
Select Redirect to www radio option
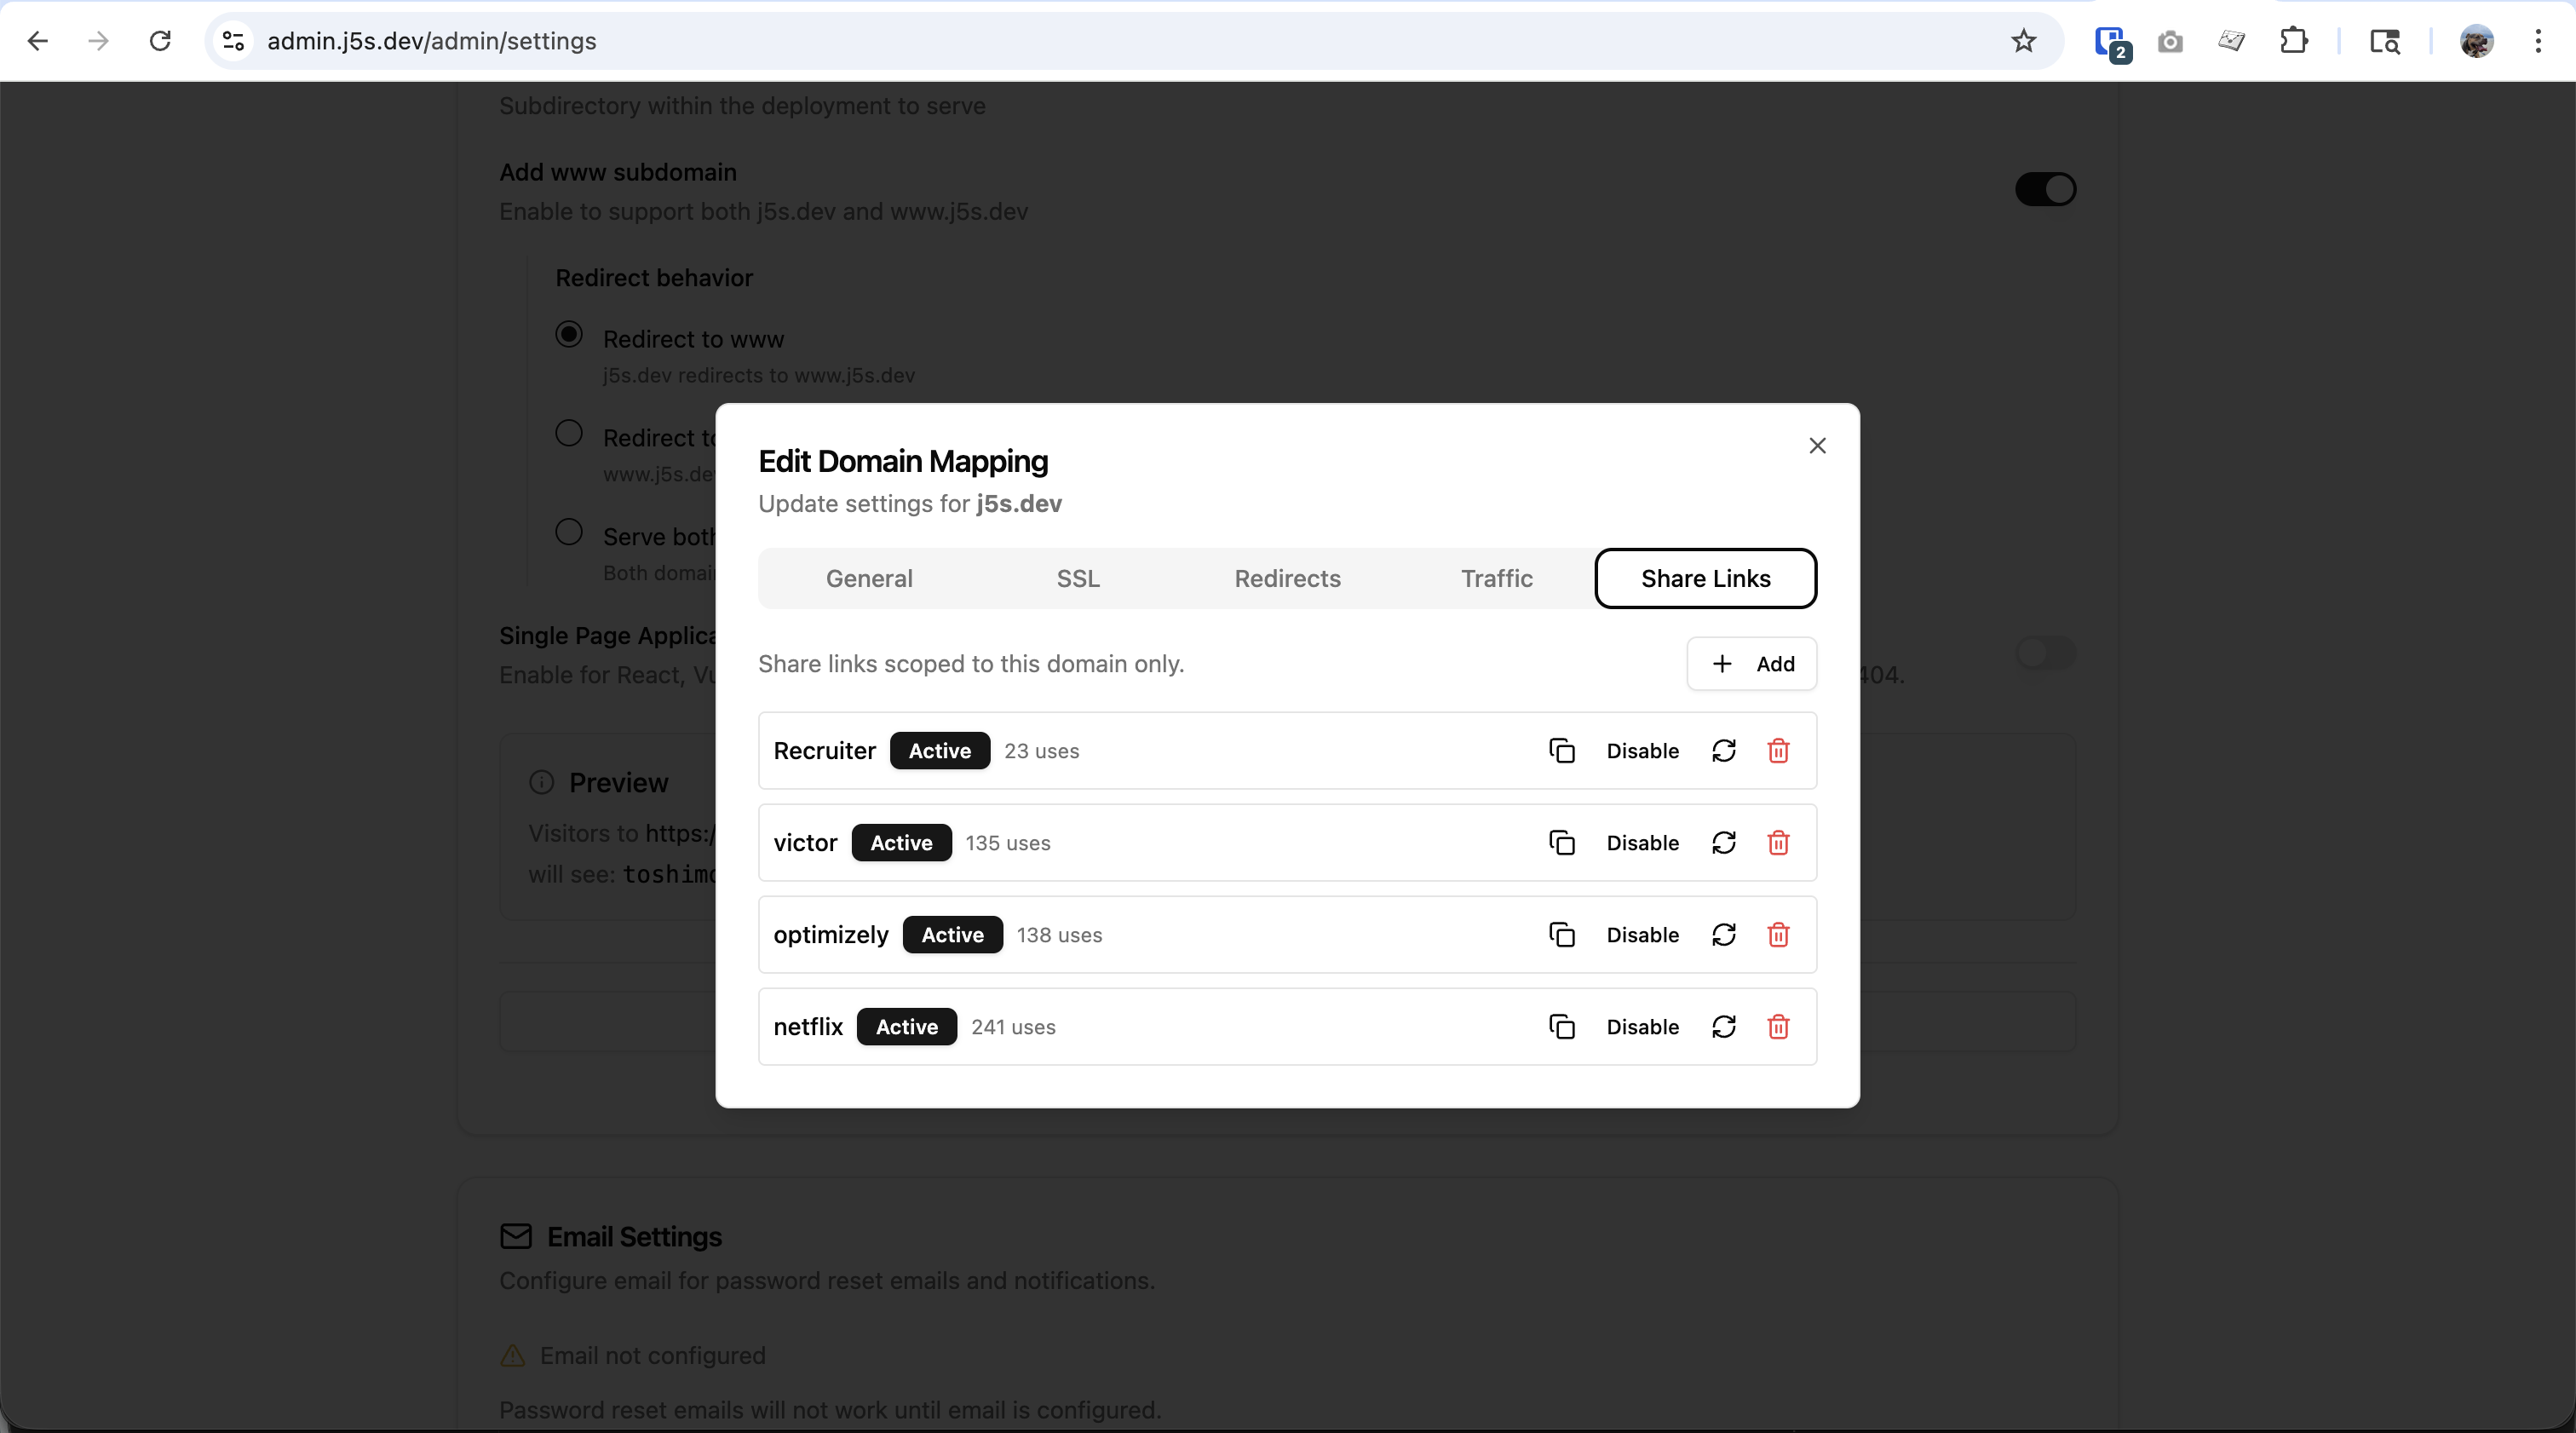click(569, 335)
